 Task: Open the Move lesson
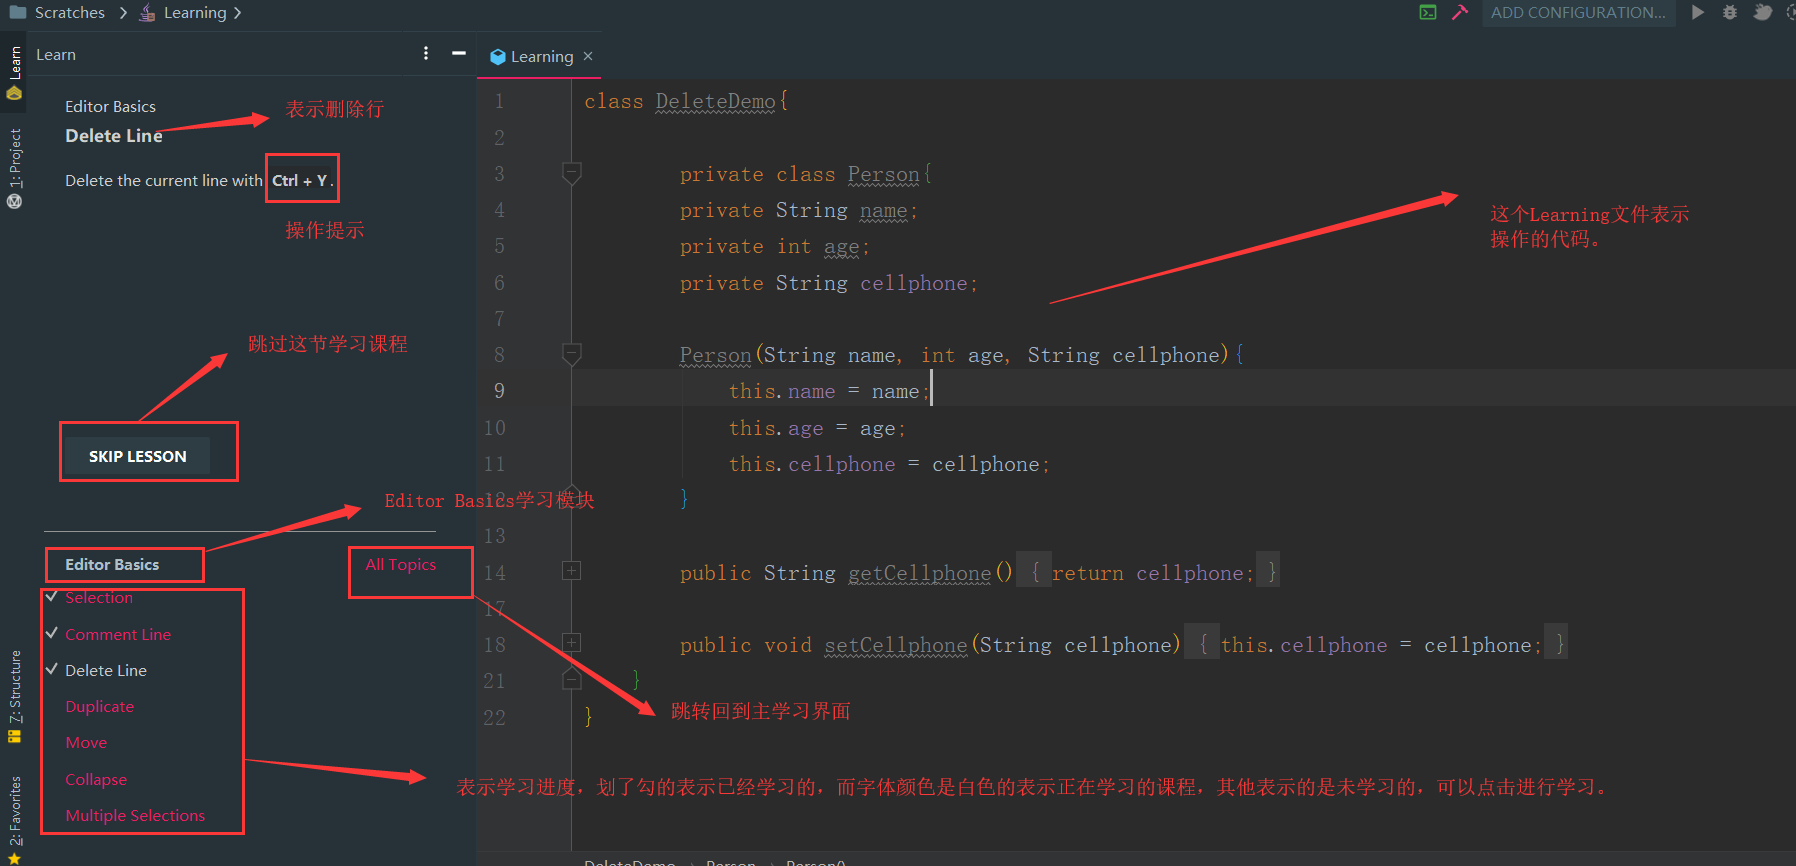86,742
